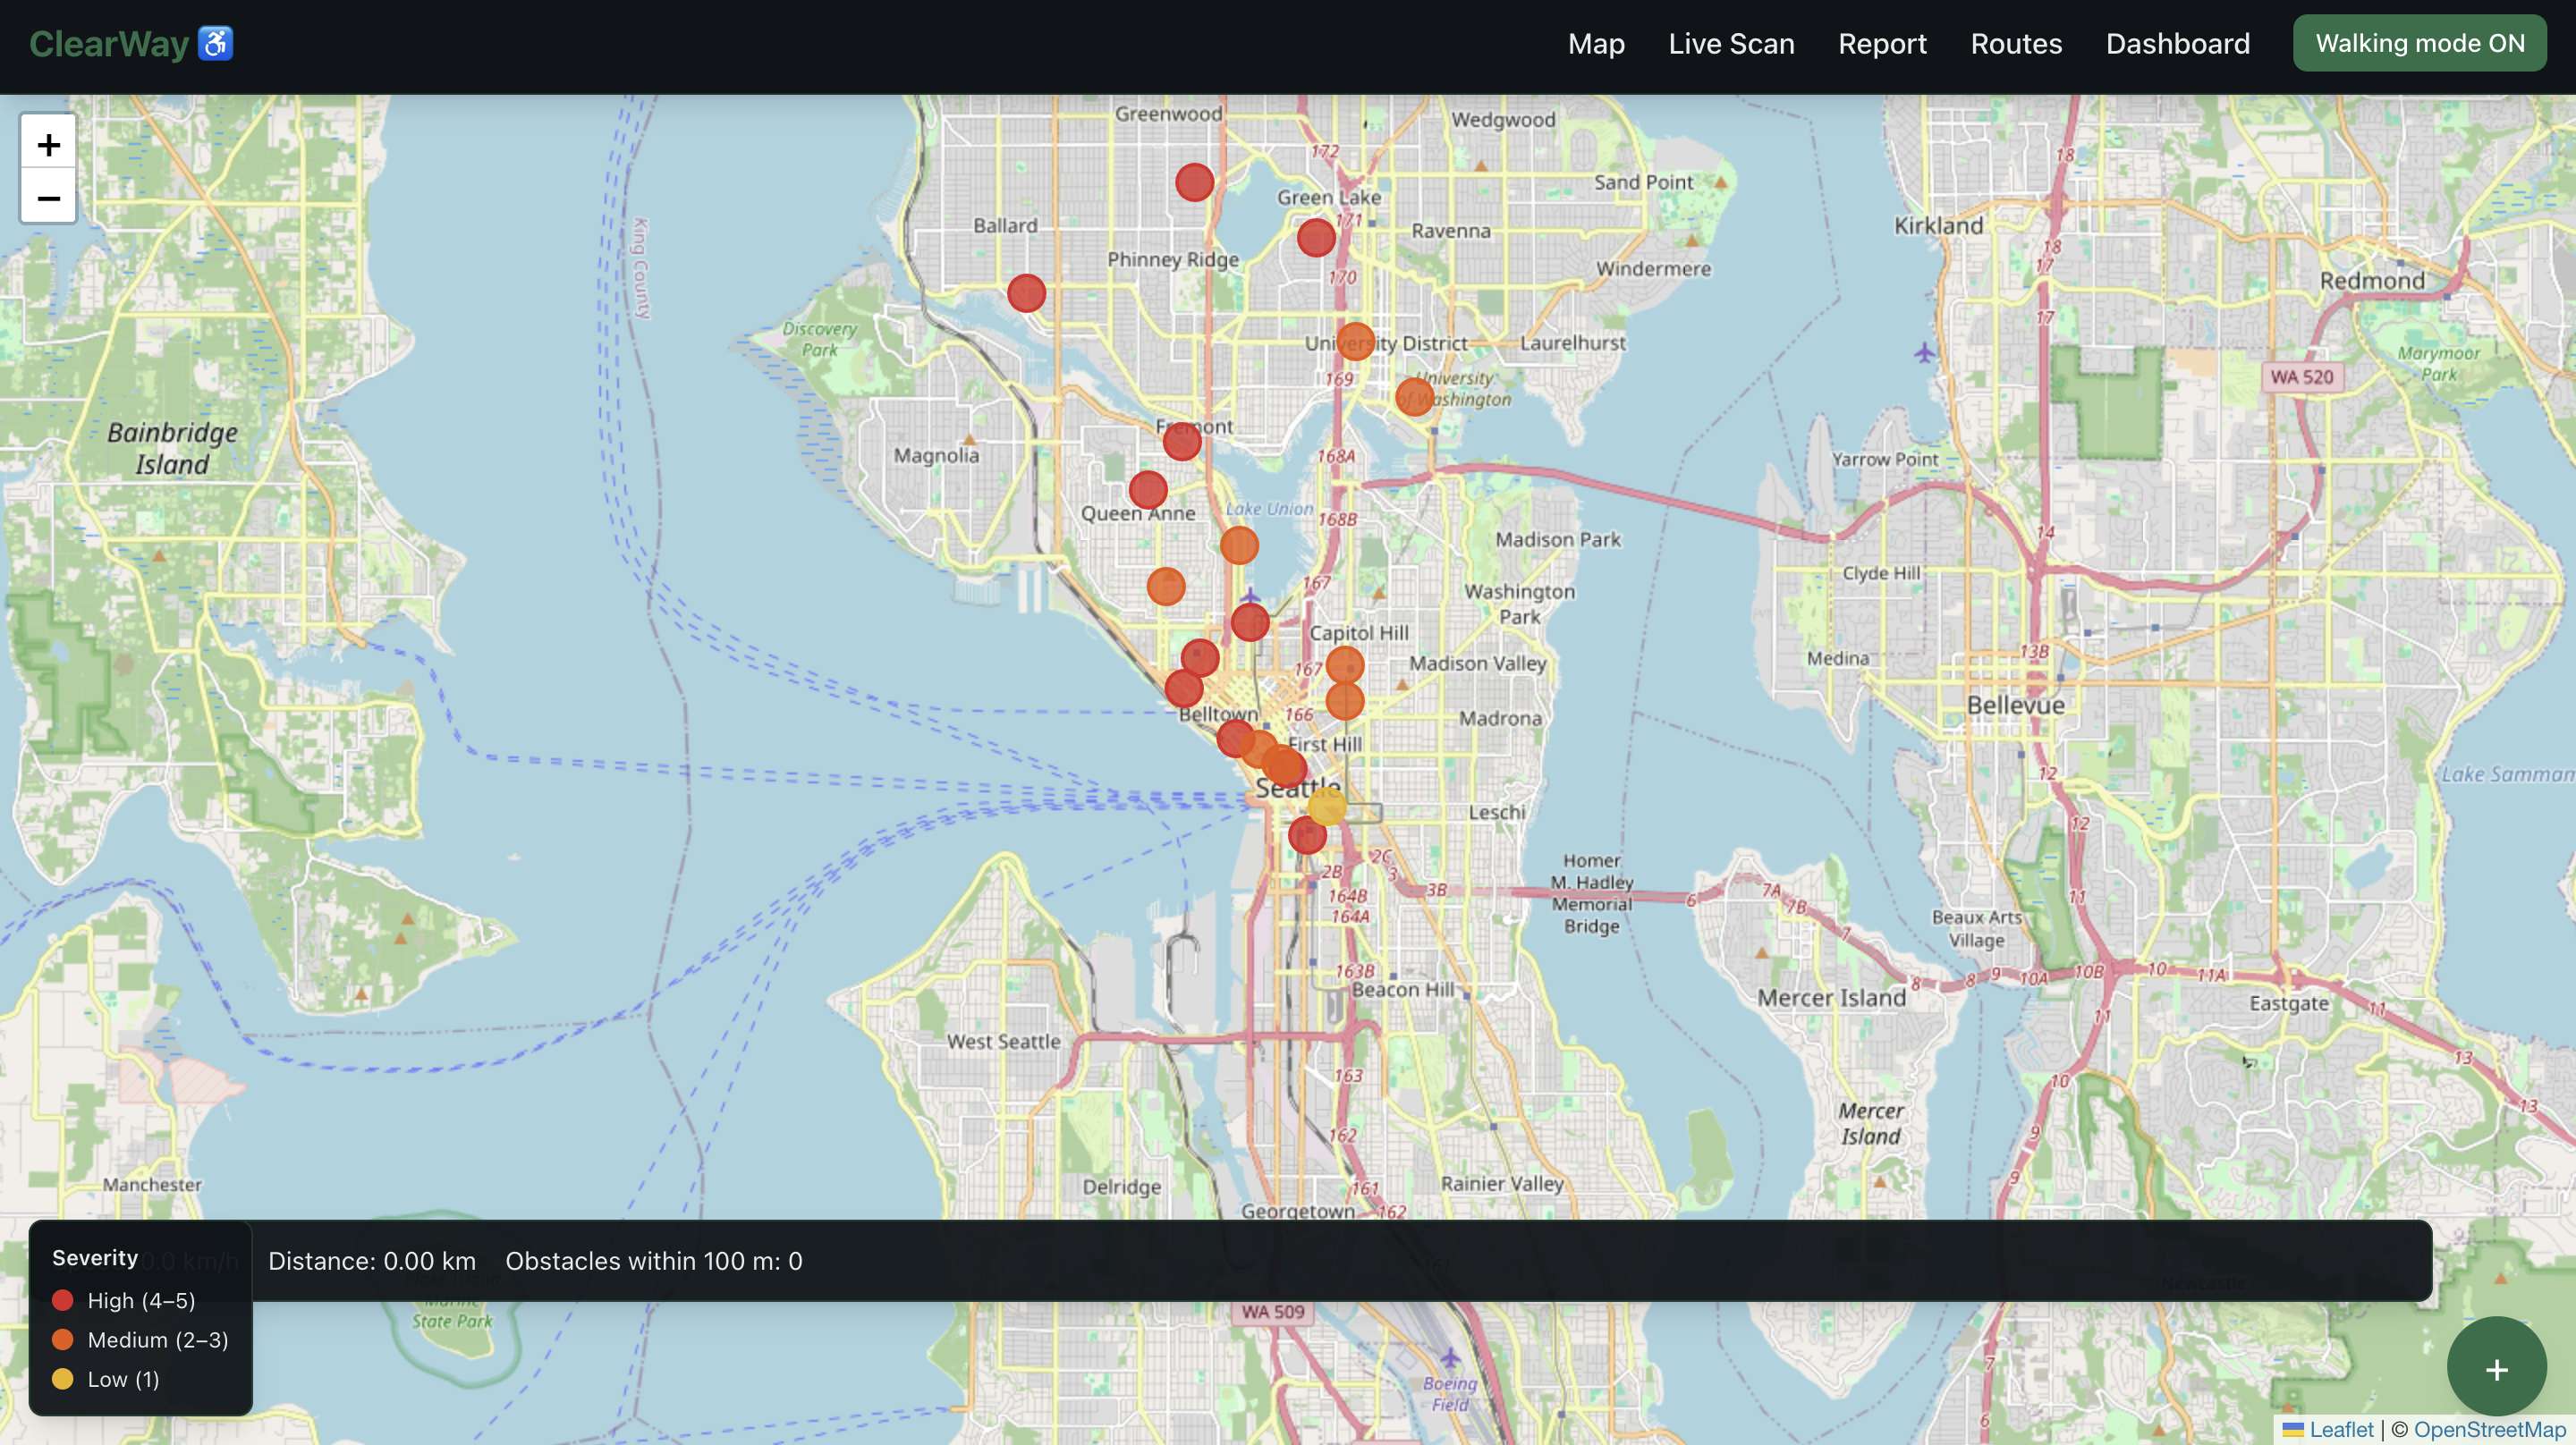
Task: Click the red marker near Green Lake
Action: 1316,237
